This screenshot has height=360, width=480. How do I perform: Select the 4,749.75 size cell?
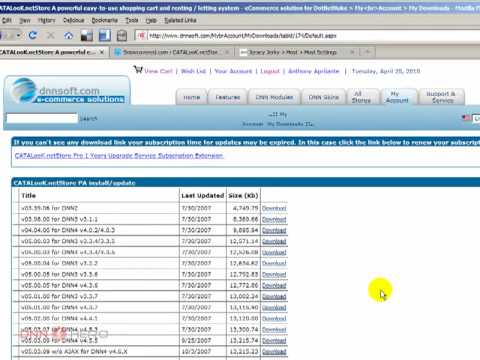(x=245, y=208)
